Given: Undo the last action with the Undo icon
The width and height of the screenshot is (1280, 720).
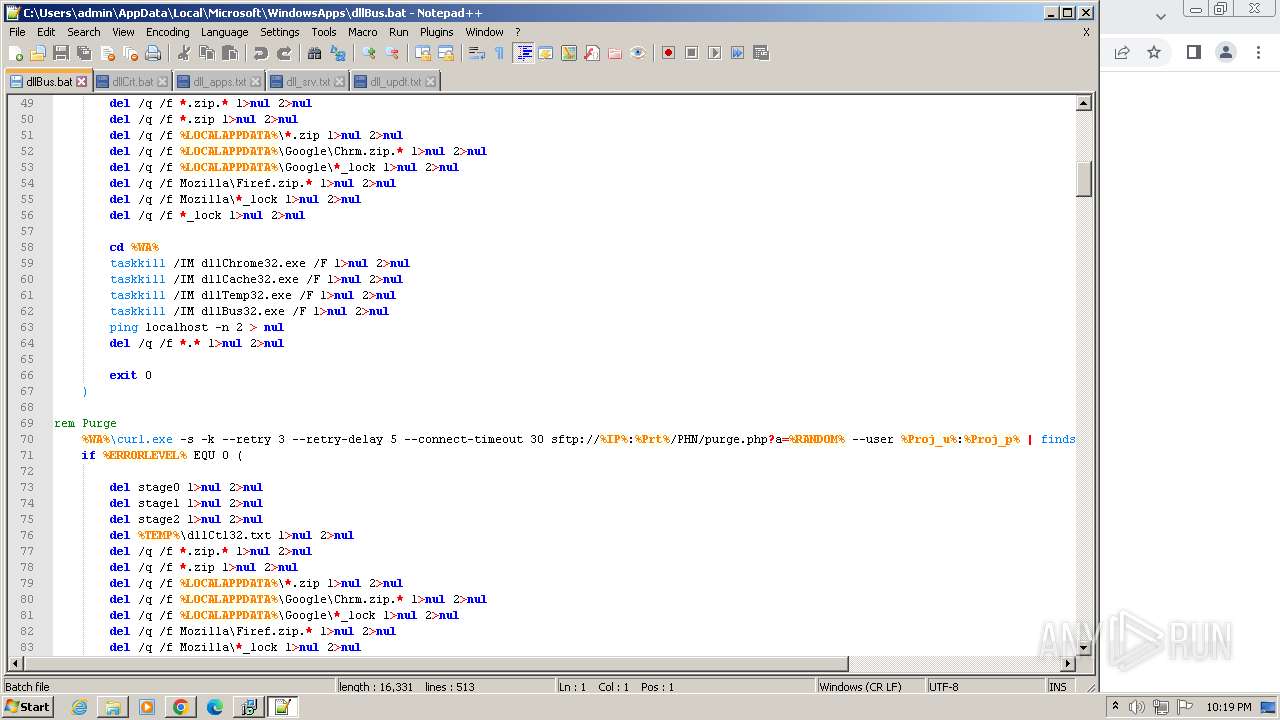Looking at the screenshot, I should [x=260, y=53].
